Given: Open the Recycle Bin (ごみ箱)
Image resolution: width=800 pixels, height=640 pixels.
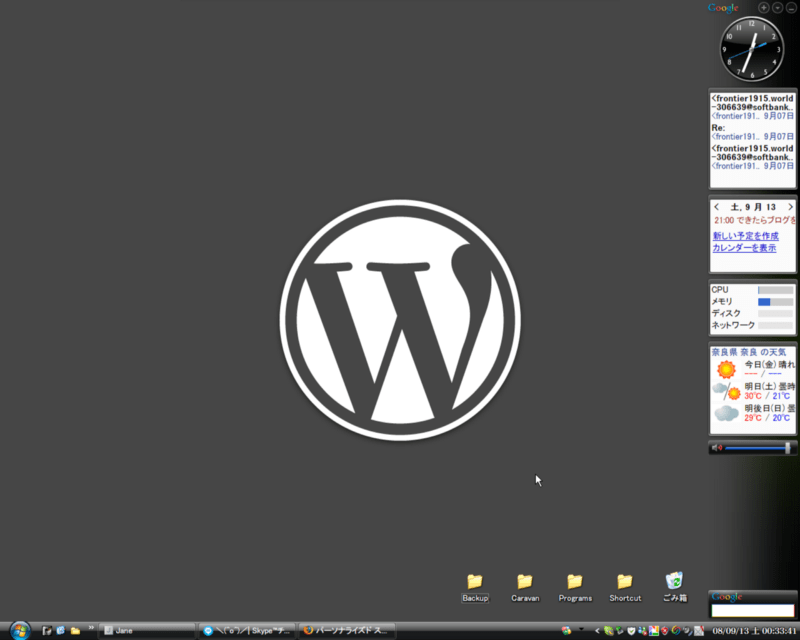Looking at the screenshot, I should click(x=675, y=582).
